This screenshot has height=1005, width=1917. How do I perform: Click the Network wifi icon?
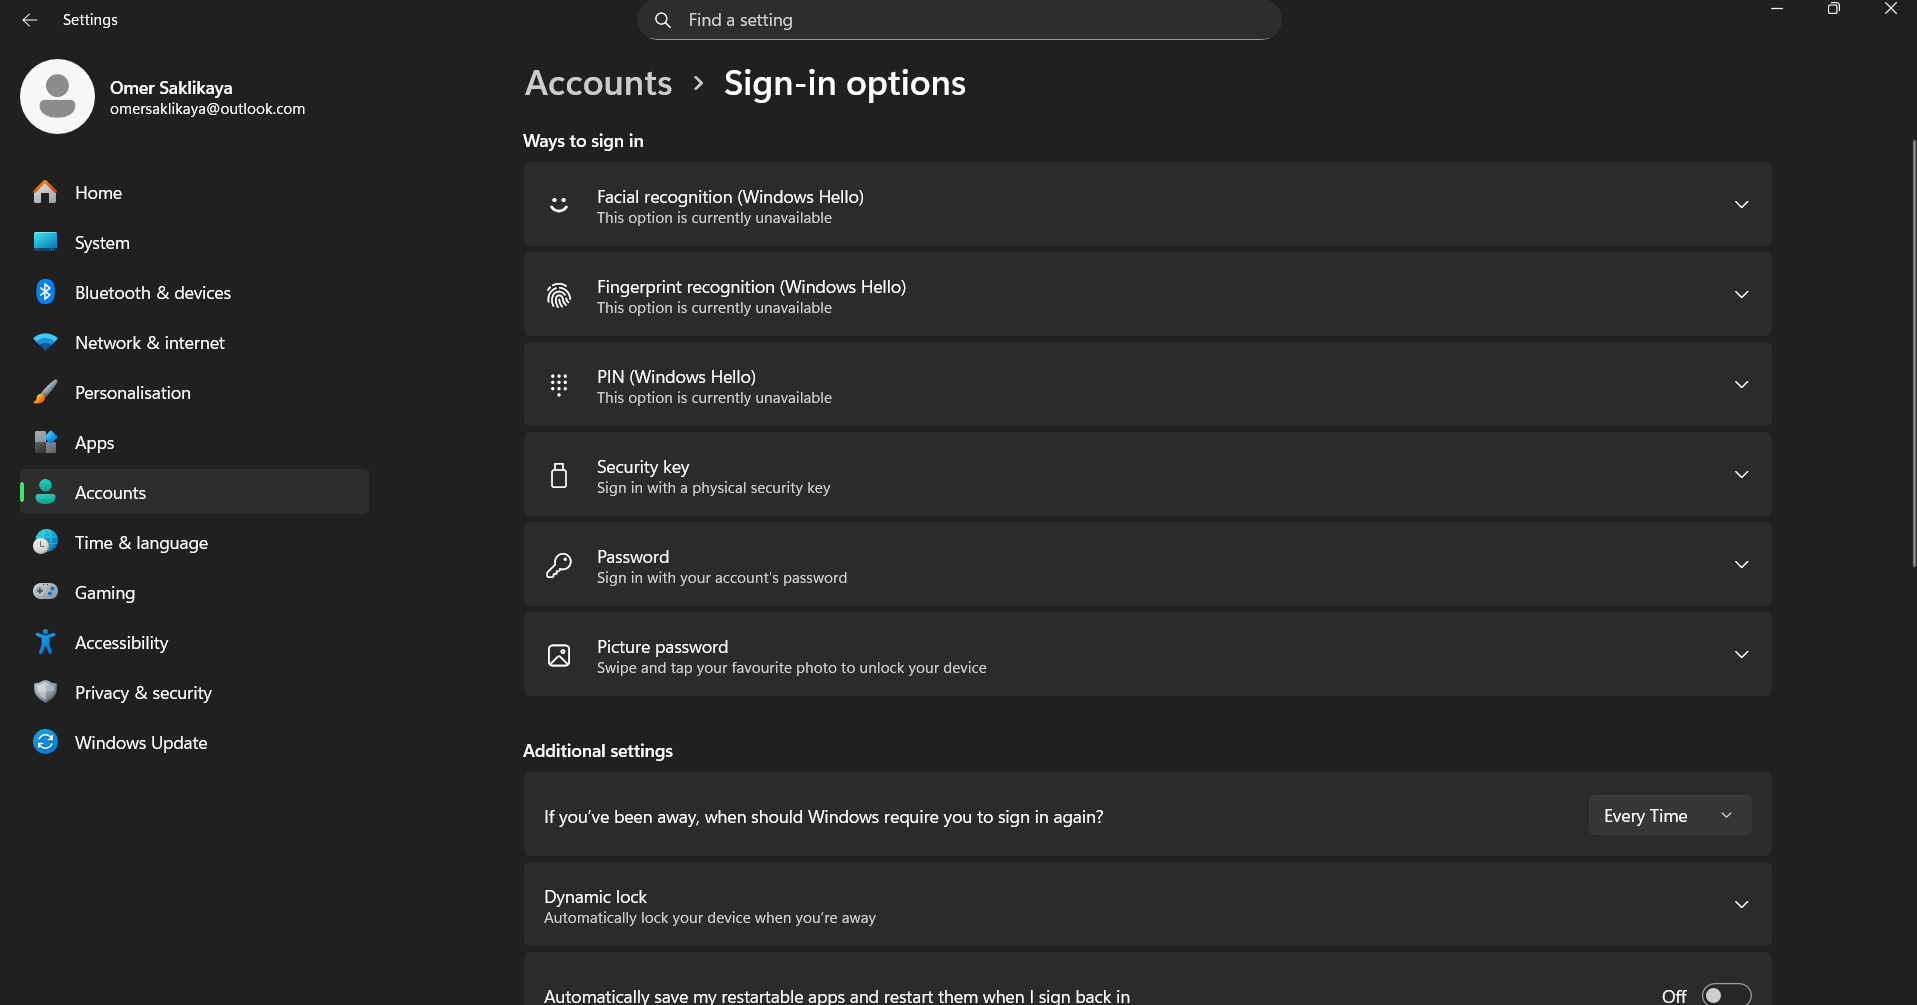point(45,342)
